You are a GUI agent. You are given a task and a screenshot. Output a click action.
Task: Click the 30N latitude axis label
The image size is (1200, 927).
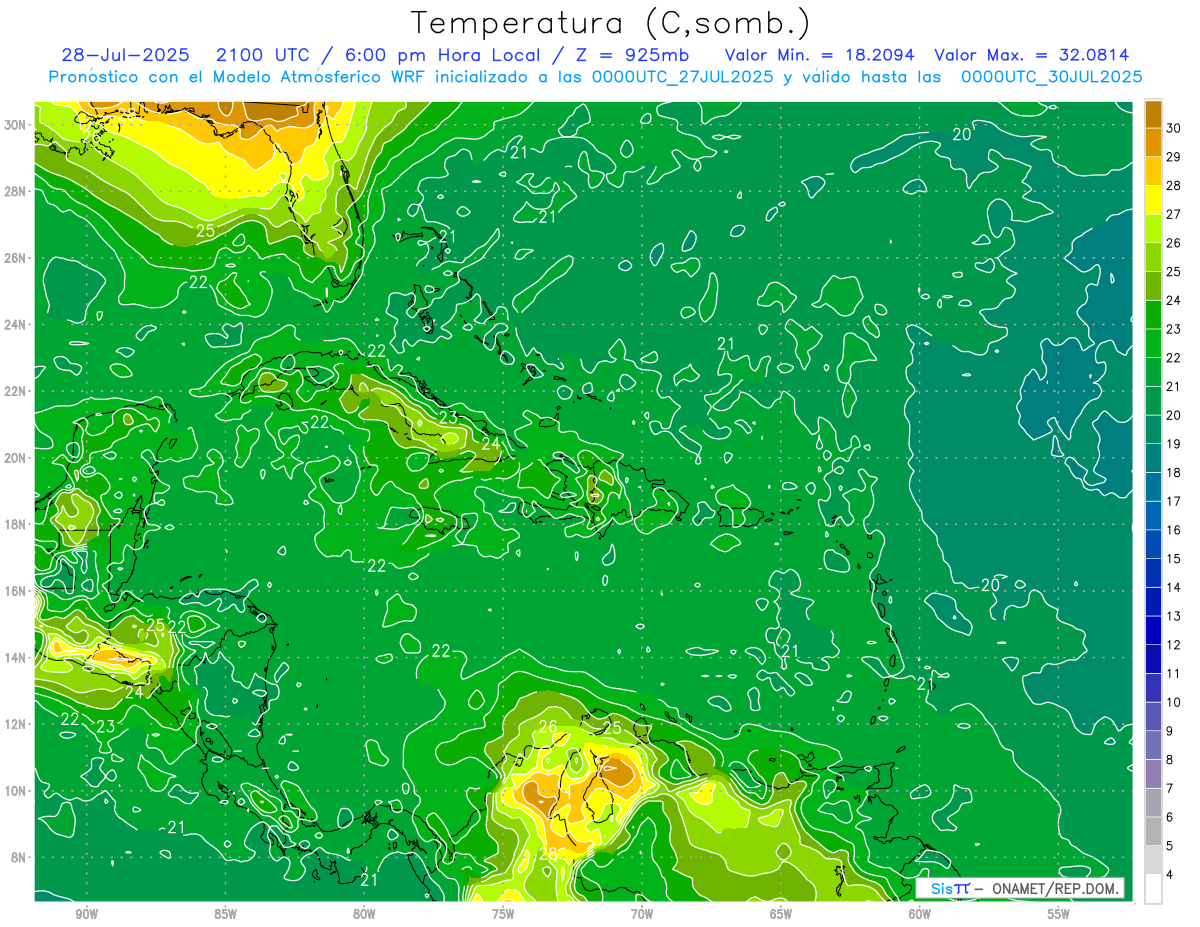point(15,125)
